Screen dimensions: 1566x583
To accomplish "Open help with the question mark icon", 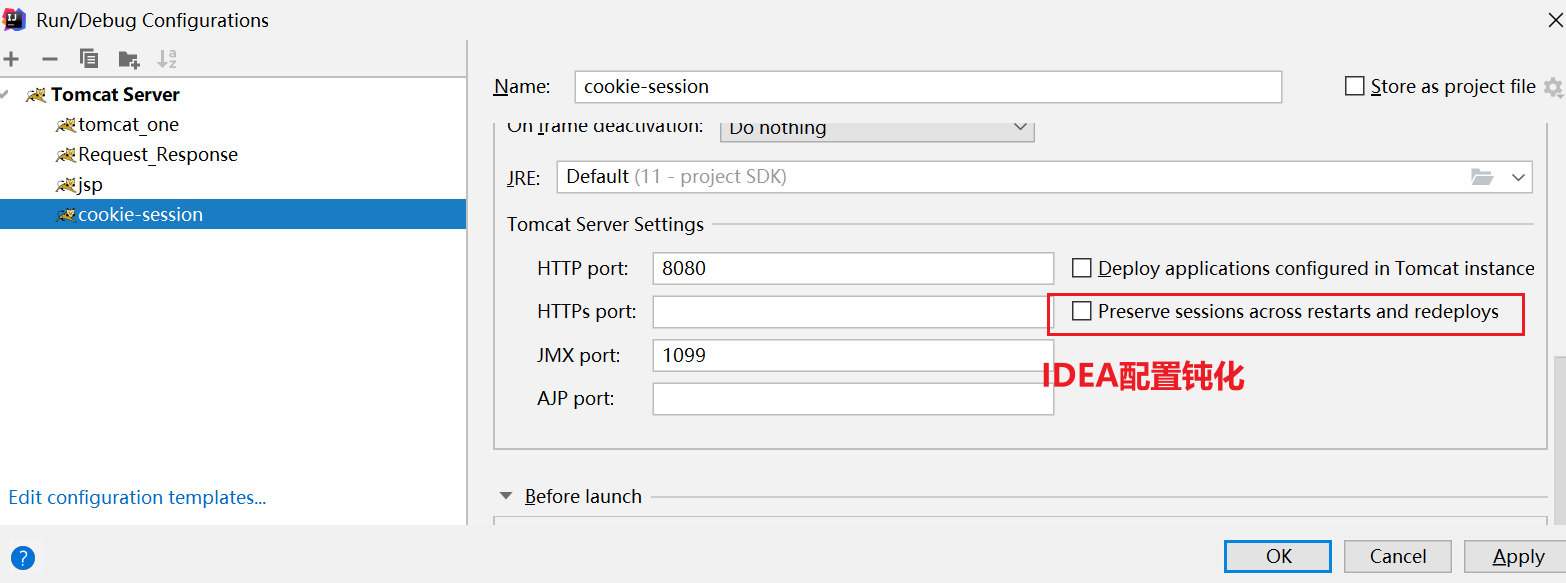I will 22,558.
